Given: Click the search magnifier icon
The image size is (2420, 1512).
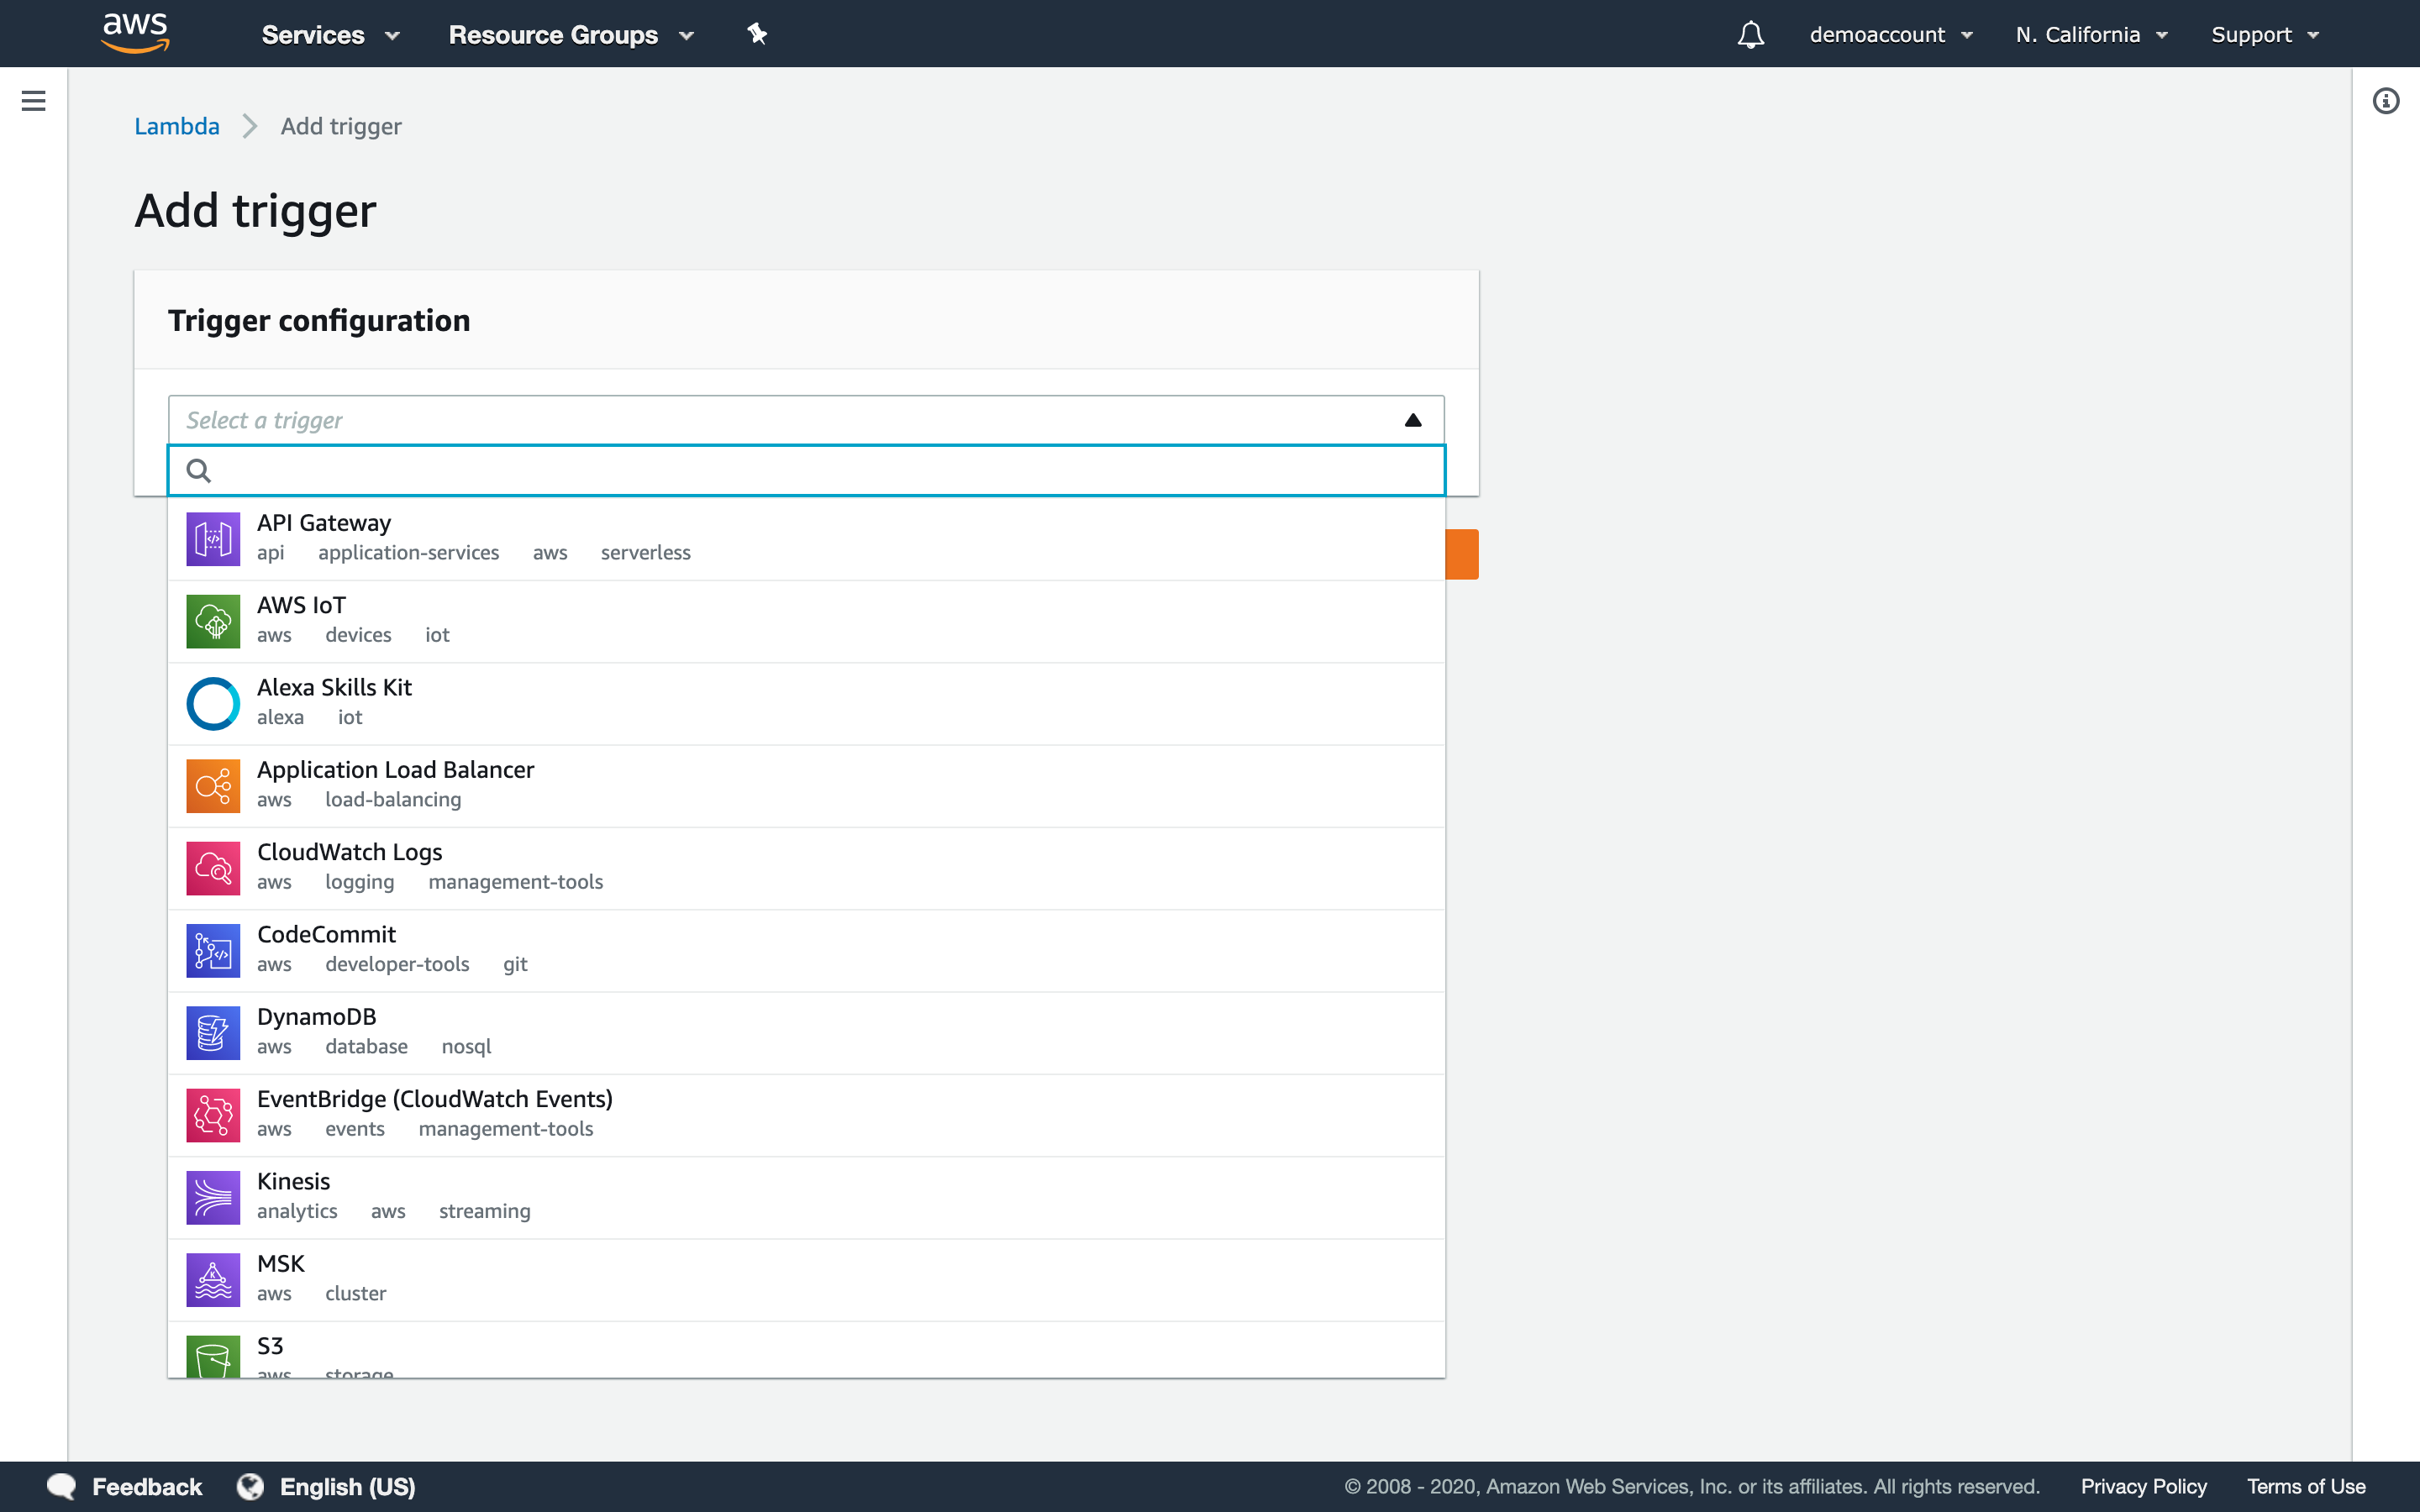Looking at the screenshot, I should point(199,470).
